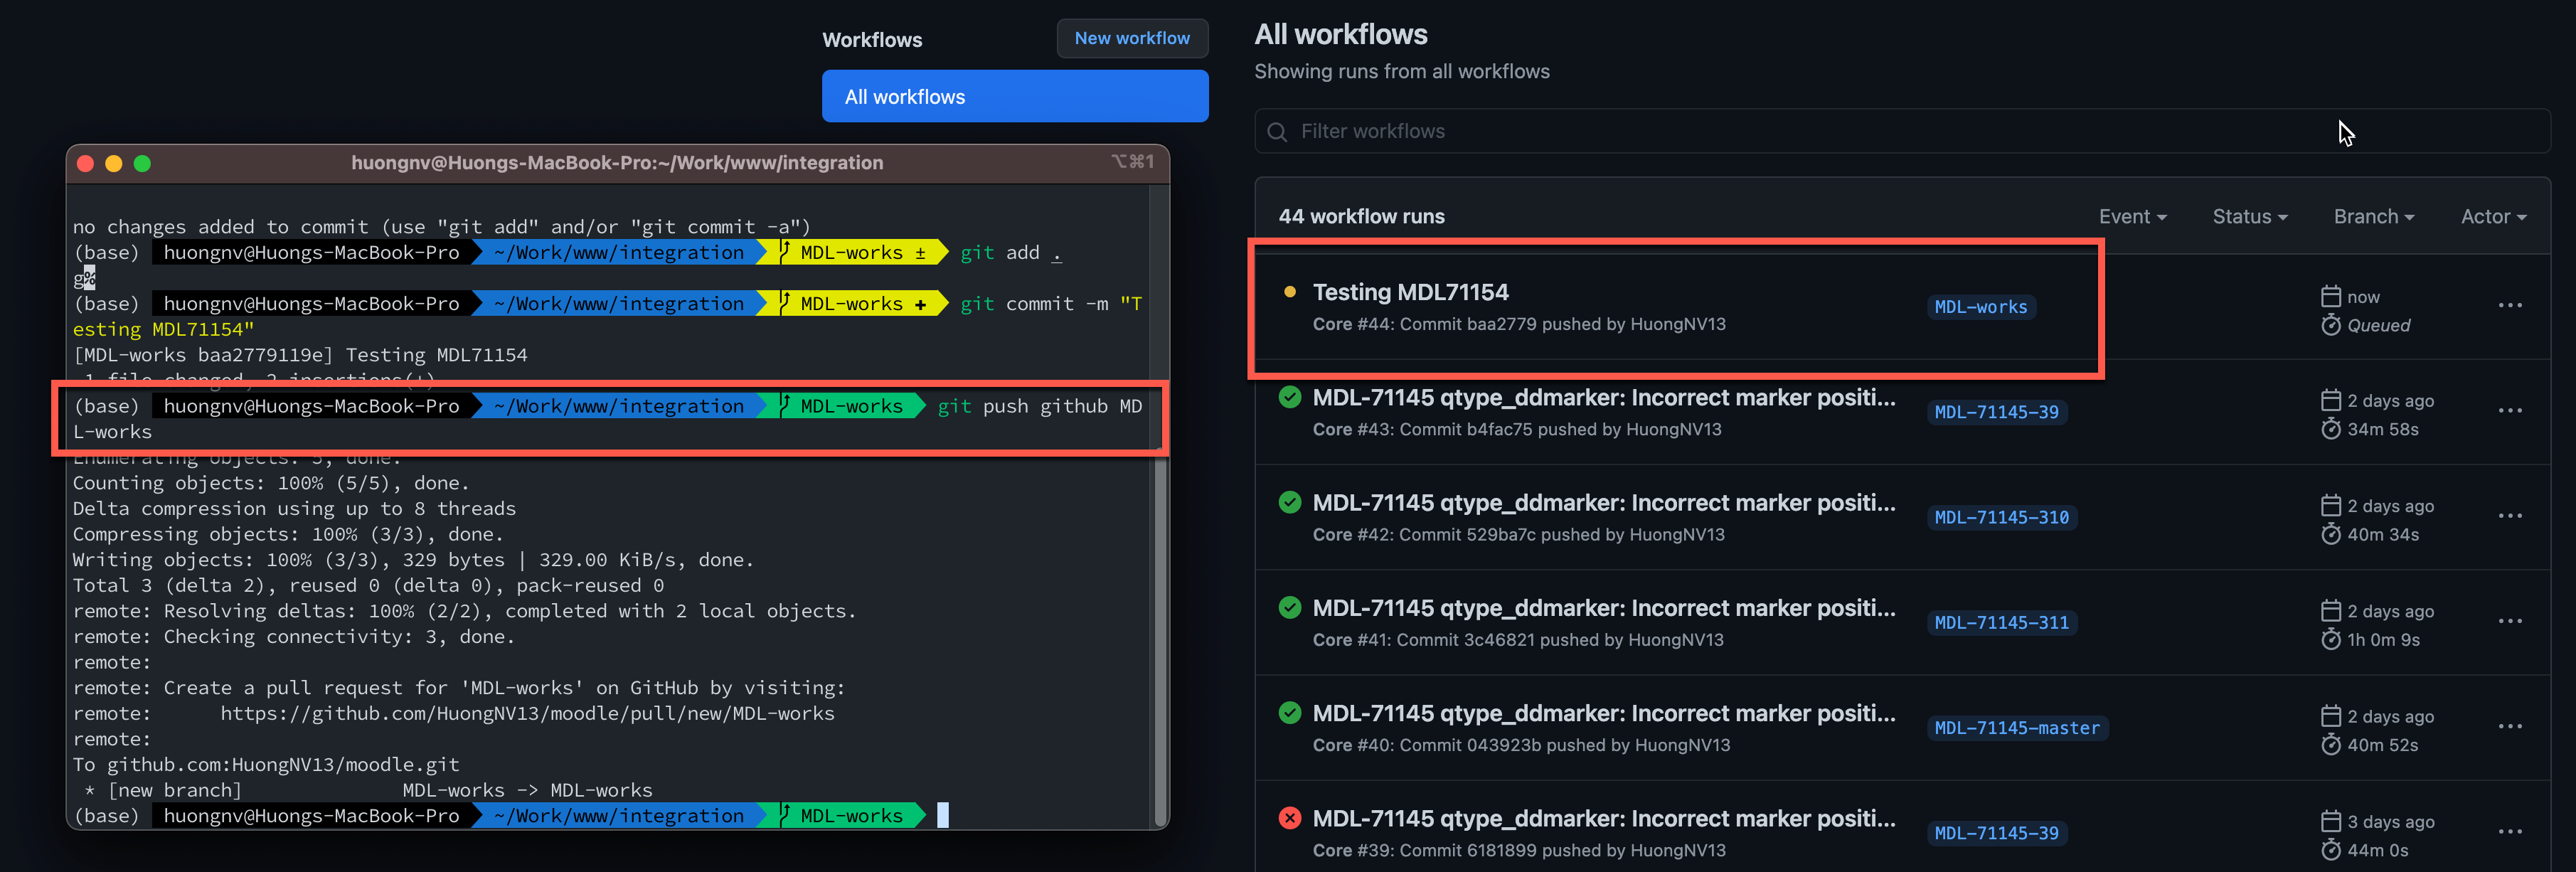Click the MDL-71145-311 branch label
Viewport: 2576px width, 872px height.
(x=2001, y=622)
